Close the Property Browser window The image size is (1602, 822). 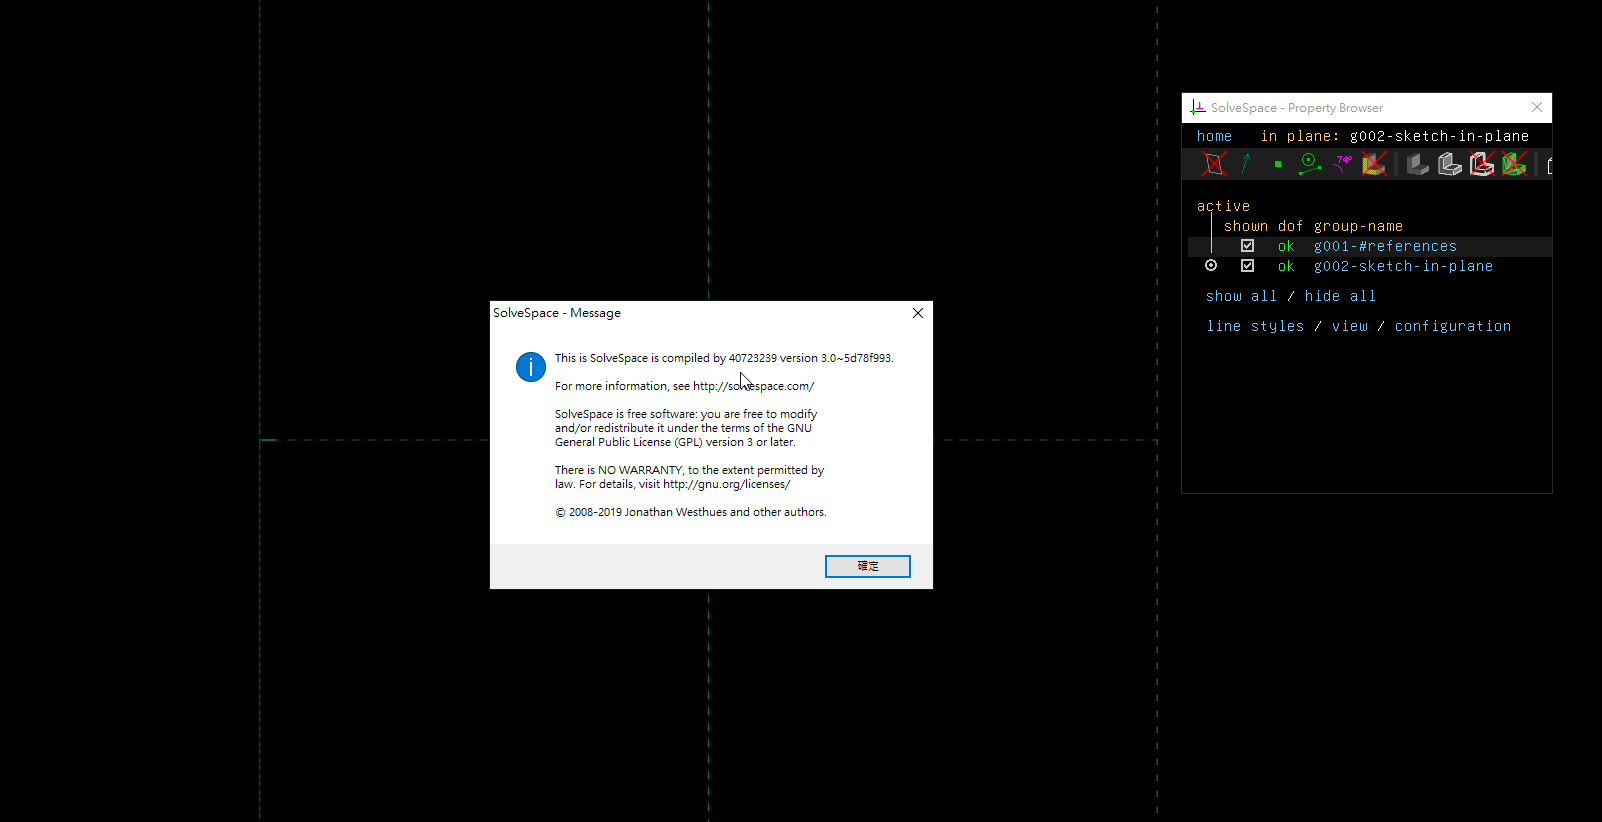point(1537,107)
